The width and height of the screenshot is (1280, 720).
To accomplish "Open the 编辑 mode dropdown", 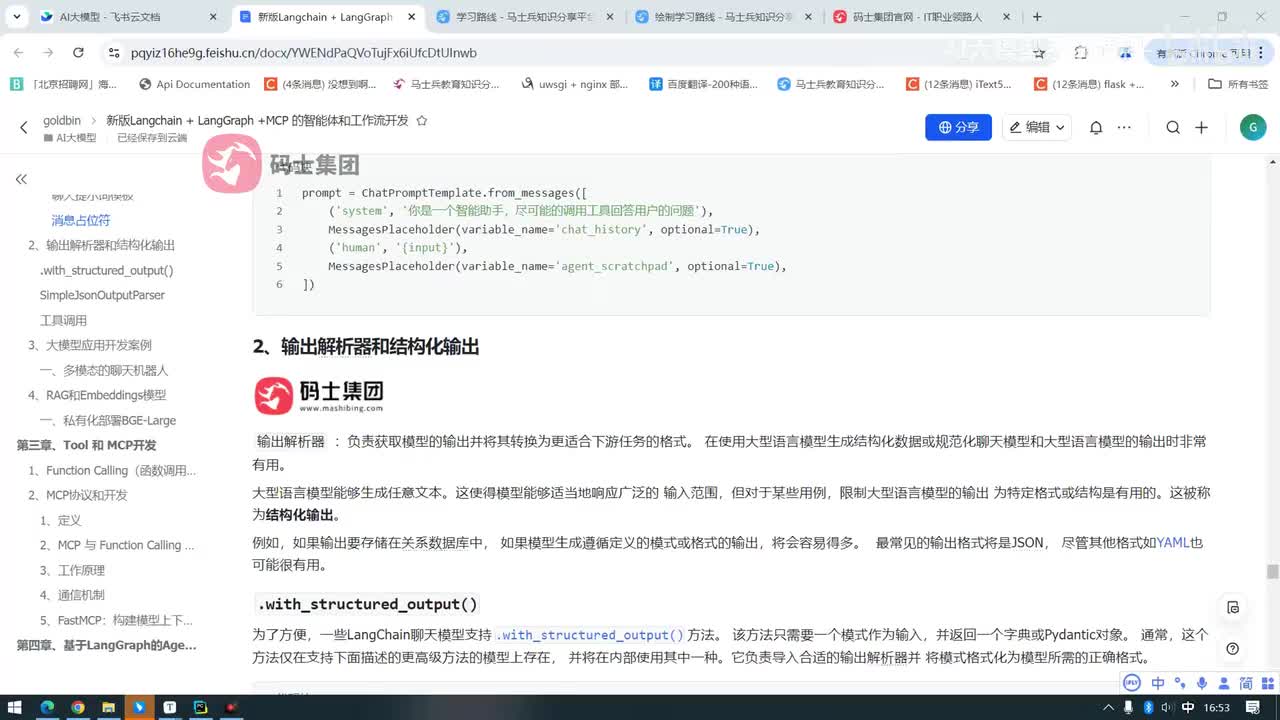I will (x=1036, y=127).
